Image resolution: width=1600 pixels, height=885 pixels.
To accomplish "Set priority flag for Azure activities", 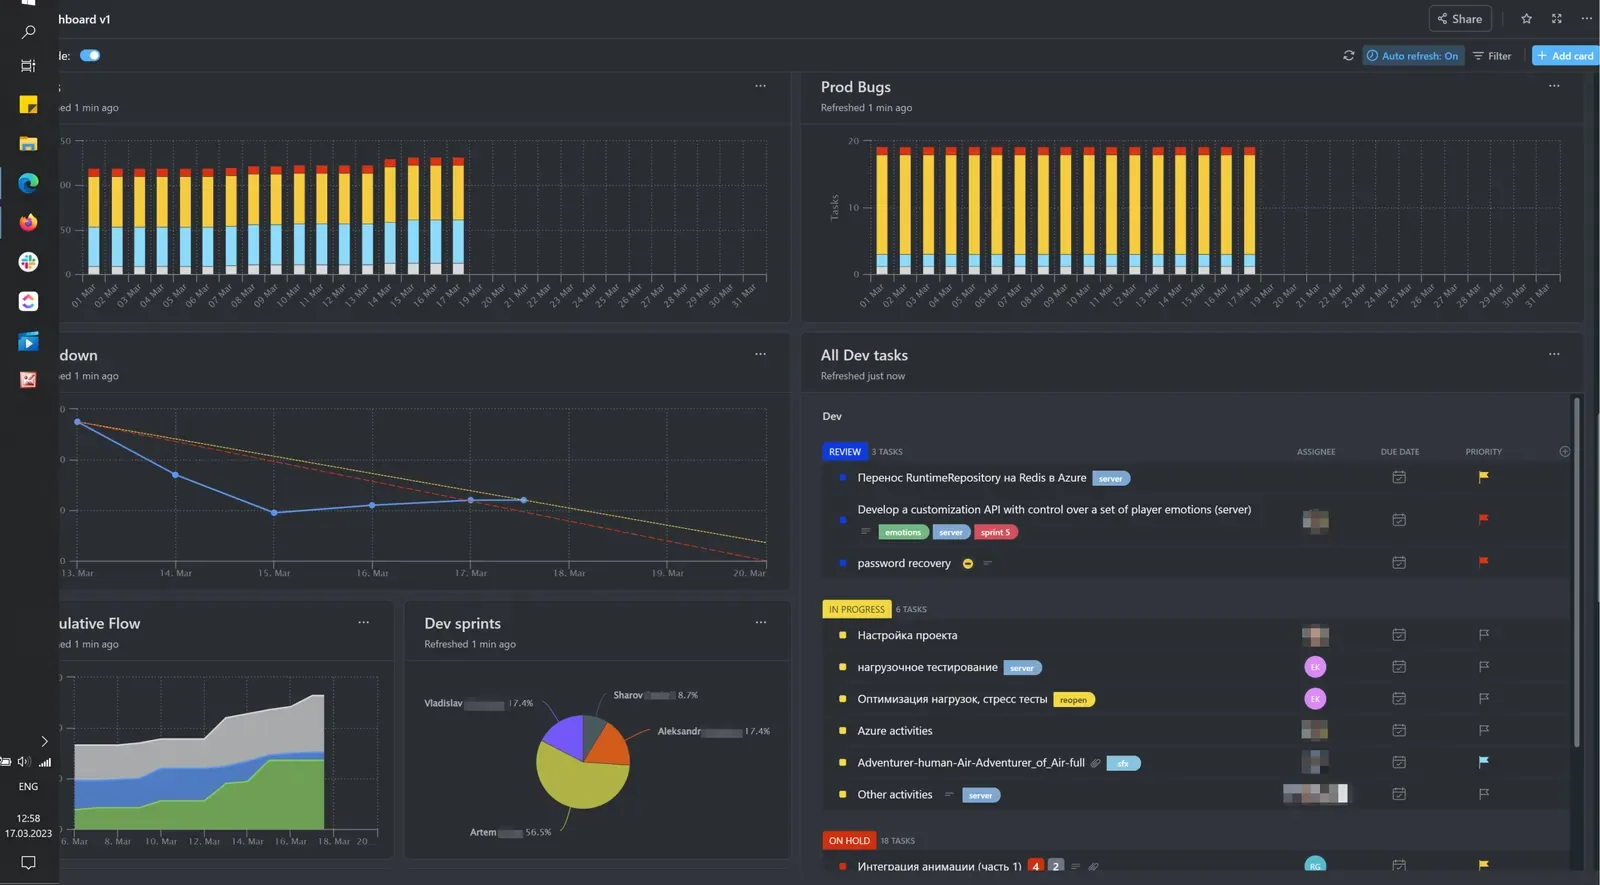I will click(x=1484, y=731).
